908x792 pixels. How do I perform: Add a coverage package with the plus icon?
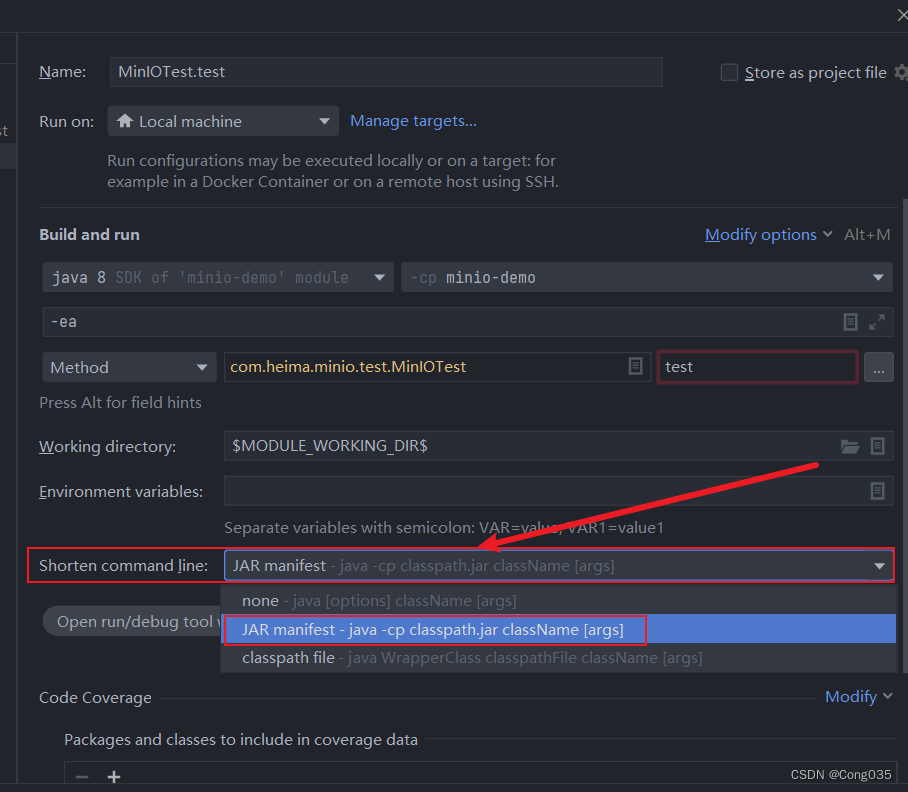coord(114,776)
